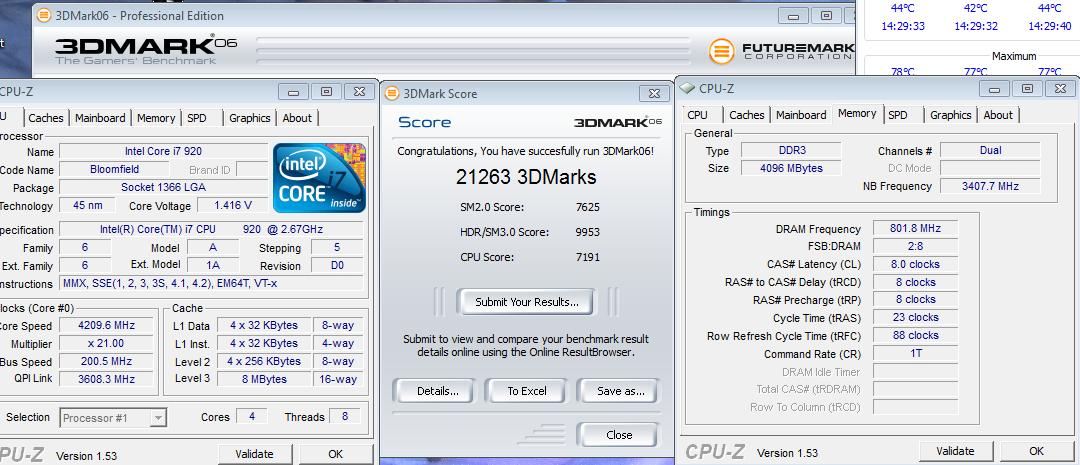
Task: Select SPD tab in left CPU-Z window
Action: click(x=196, y=118)
